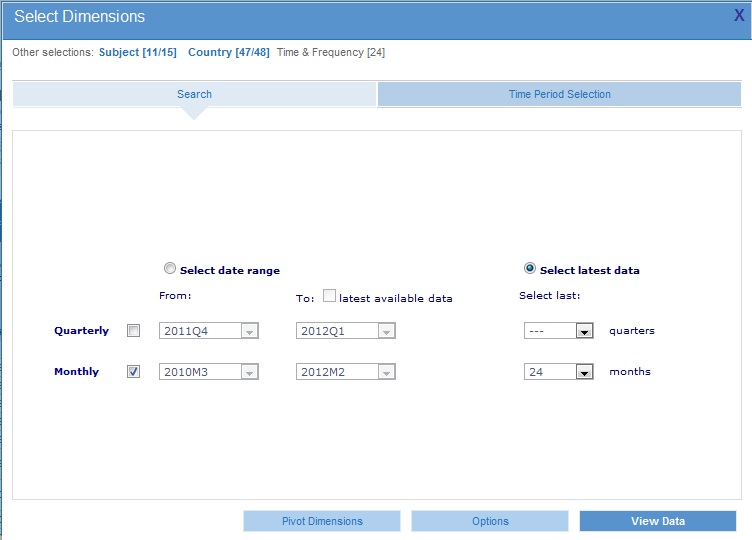Image resolution: width=752 pixels, height=540 pixels.
Task: Close the Select Dimensions dialog with X
Action: [x=739, y=15]
